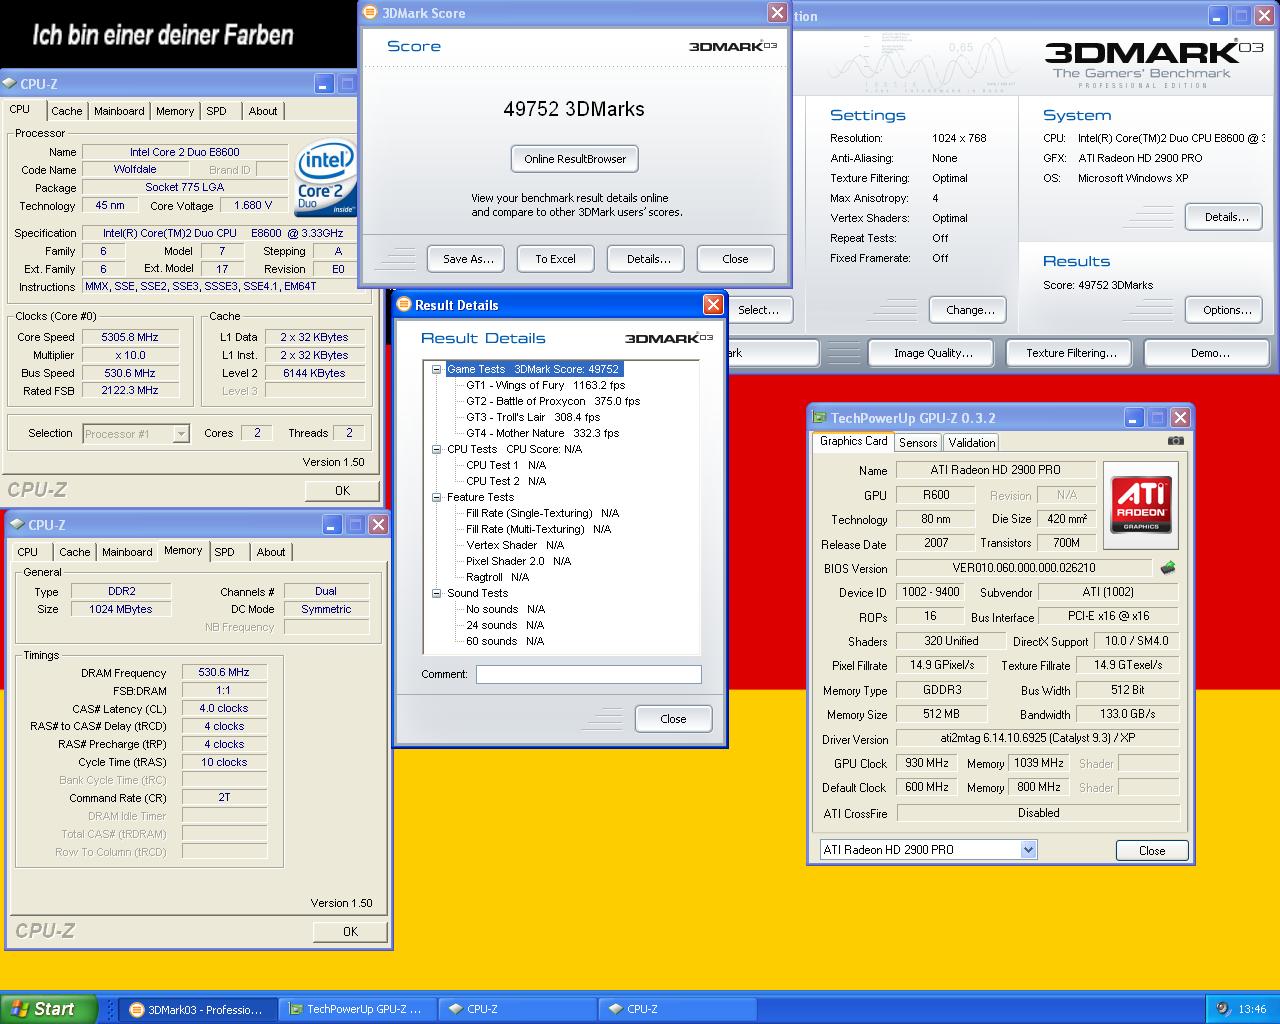Switch to TechPowerUp GPU-Z taskbar item
This screenshot has width=1280, height=1024.
point(357,1009)
